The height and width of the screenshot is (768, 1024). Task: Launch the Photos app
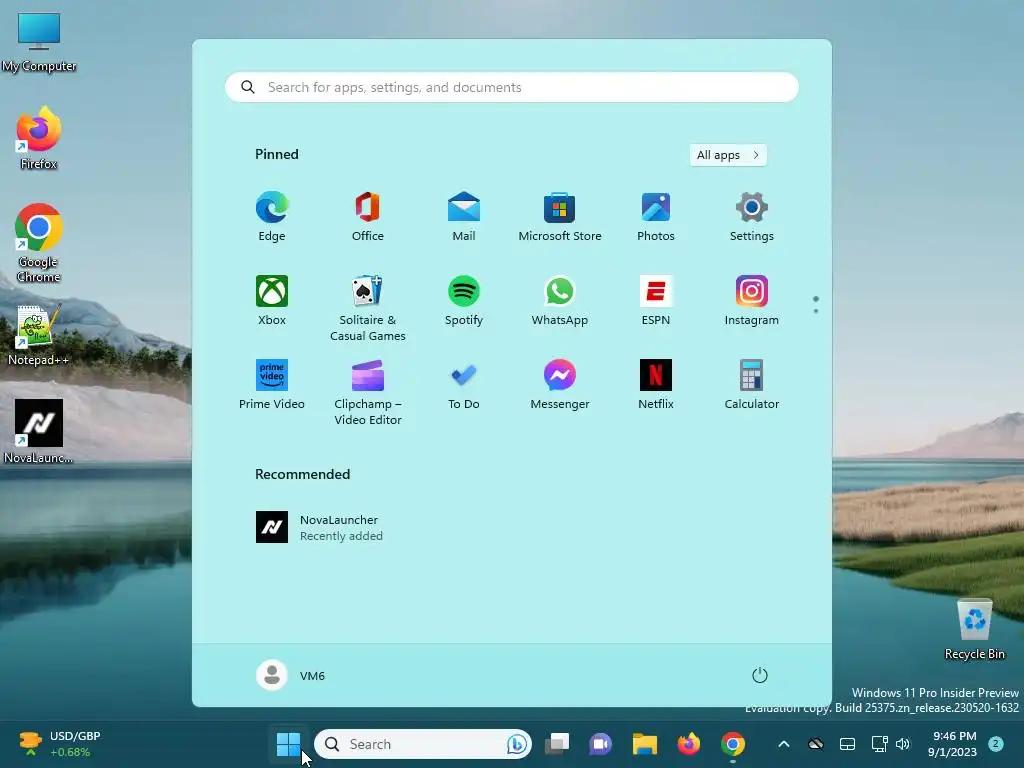[x=656, y=217]
